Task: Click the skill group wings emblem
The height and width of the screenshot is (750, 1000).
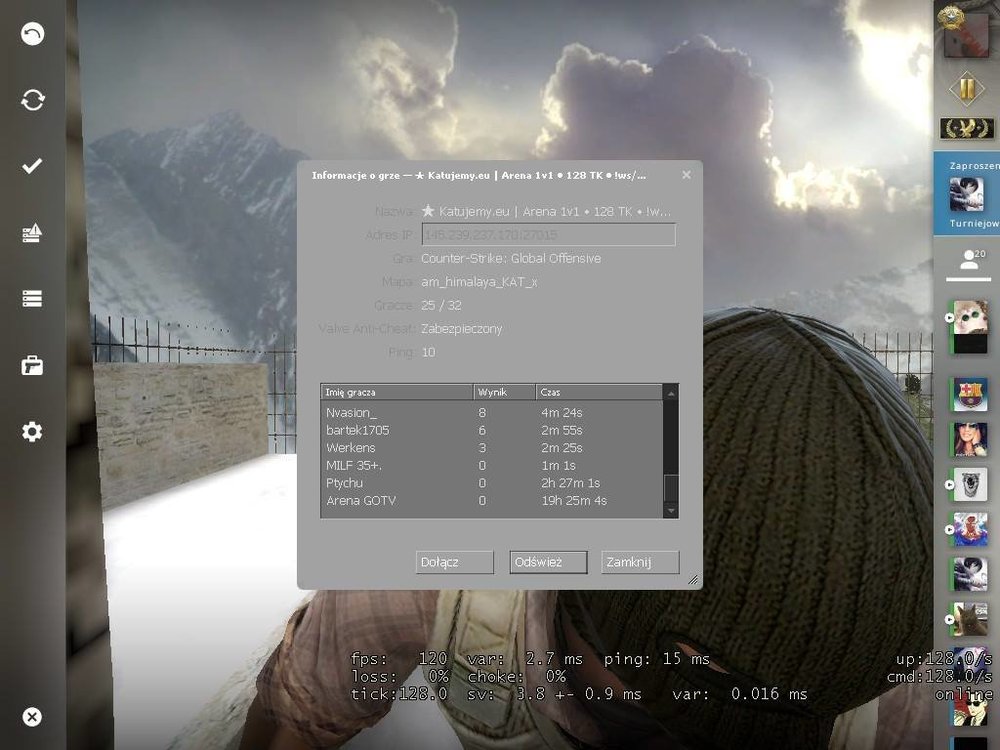Action: 967,129
